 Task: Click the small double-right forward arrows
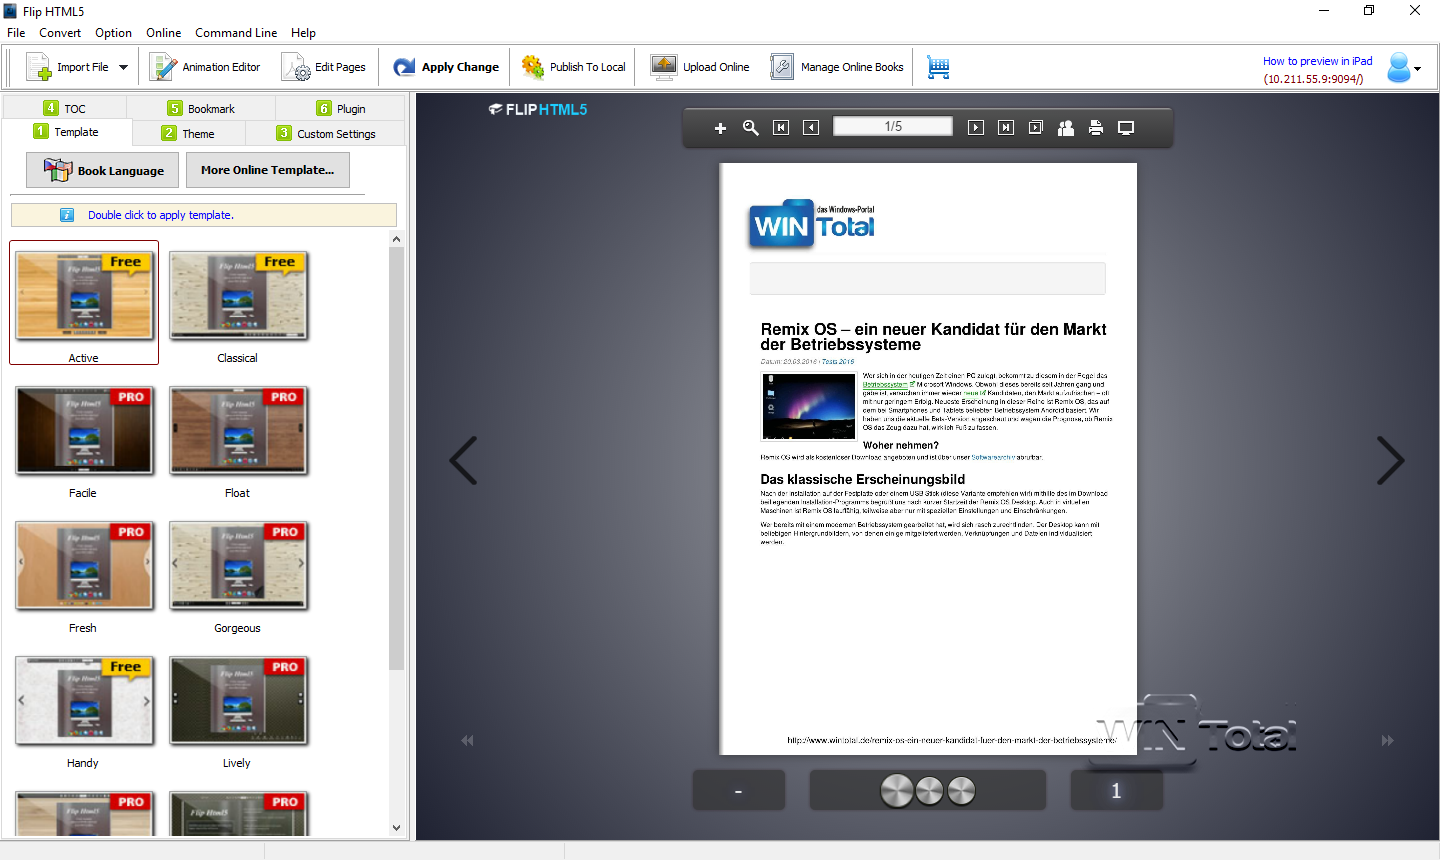1387,741
